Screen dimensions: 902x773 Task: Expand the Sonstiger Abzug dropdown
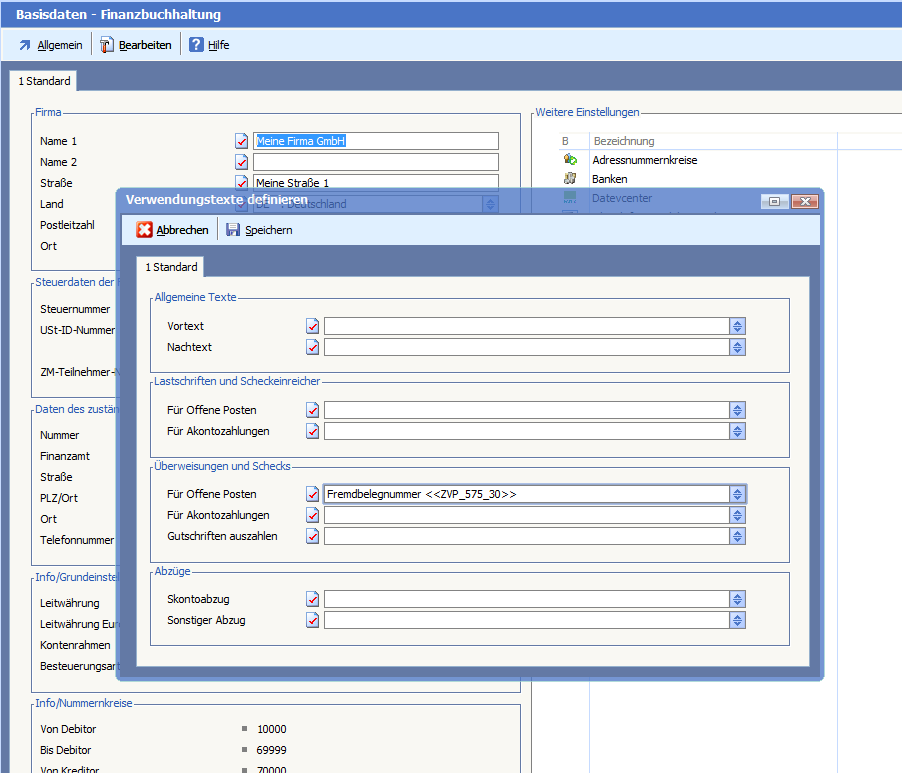pos(737,620)
